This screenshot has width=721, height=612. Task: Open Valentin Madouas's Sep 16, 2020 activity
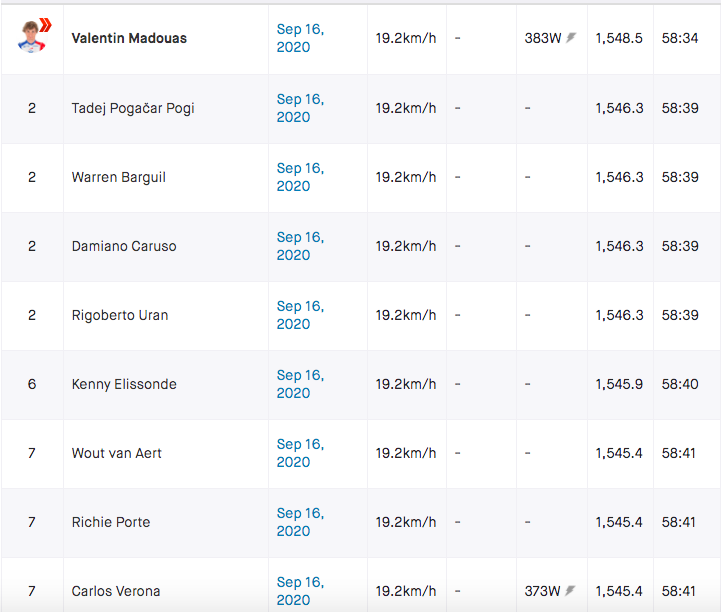[x=300, y=38]
